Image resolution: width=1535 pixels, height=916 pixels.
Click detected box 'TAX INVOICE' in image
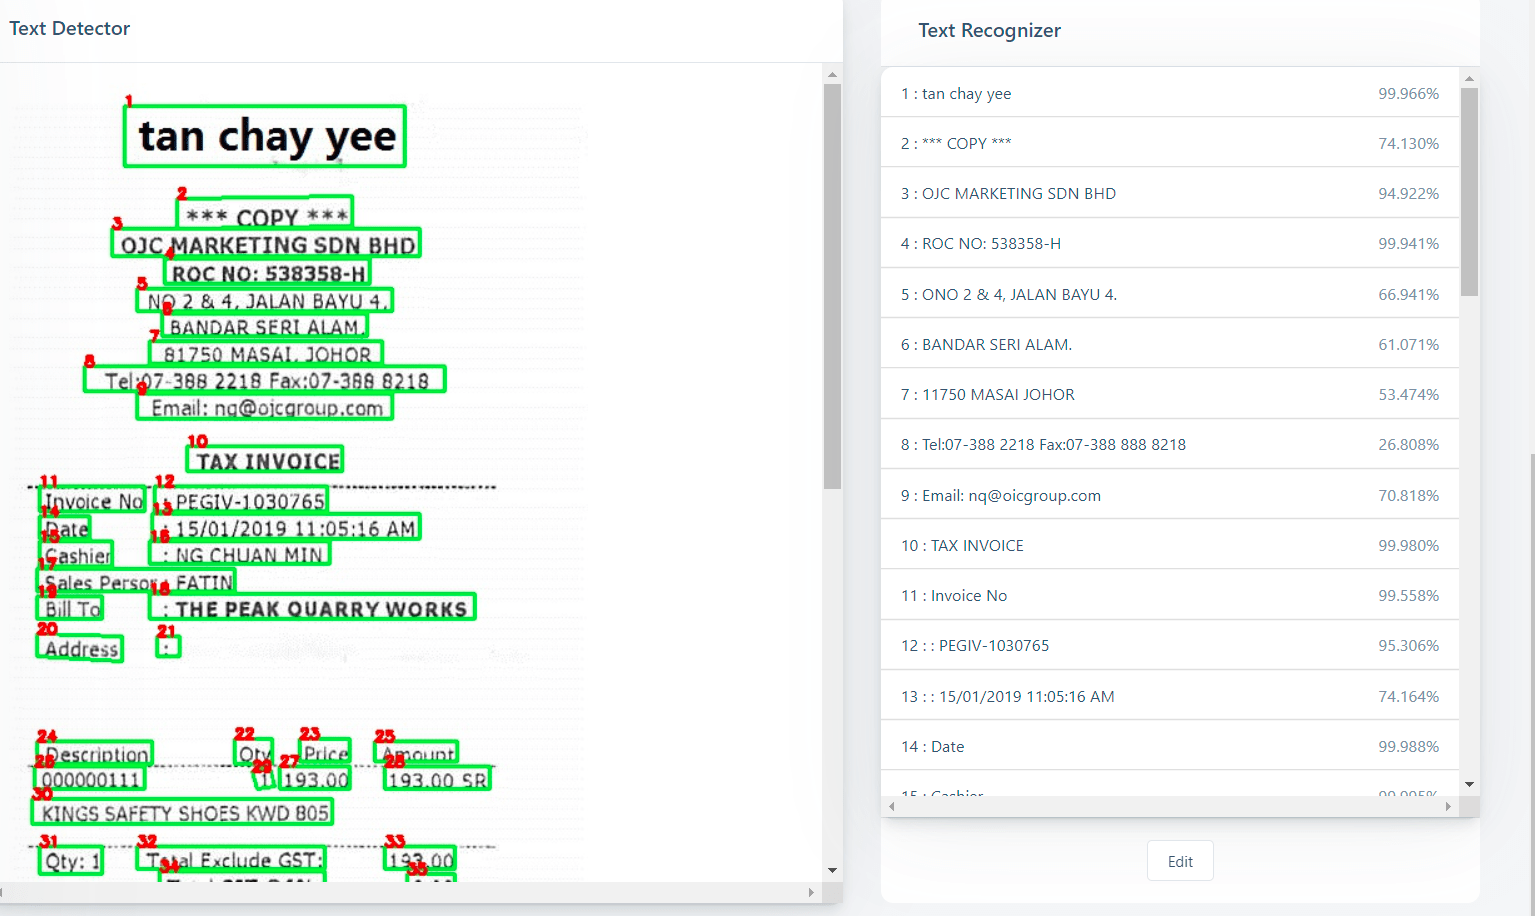(x=265, y=459)
